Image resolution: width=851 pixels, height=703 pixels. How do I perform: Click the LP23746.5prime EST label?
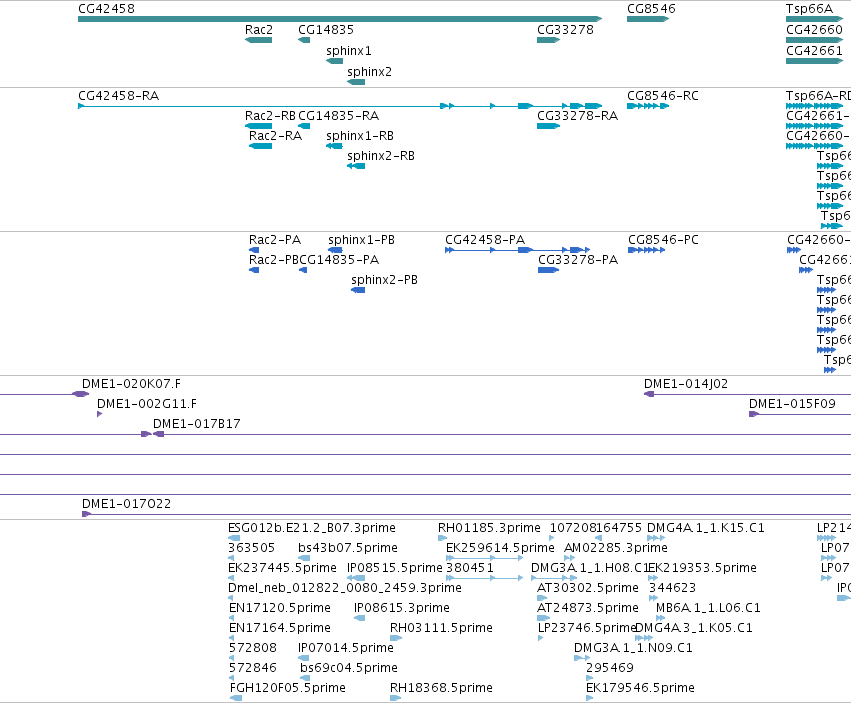[587, 628]
